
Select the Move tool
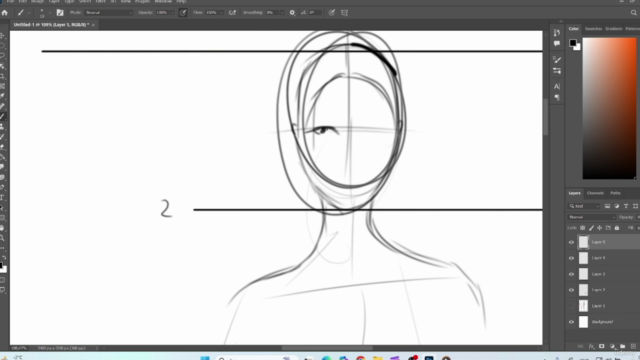click(x=2, y=36)
